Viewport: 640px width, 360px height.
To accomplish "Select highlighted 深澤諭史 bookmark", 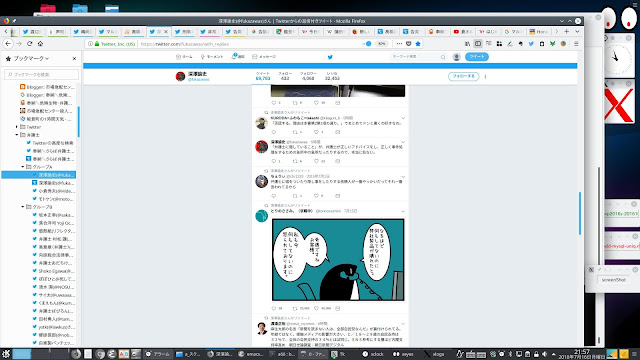I will [x=39, y=175].
